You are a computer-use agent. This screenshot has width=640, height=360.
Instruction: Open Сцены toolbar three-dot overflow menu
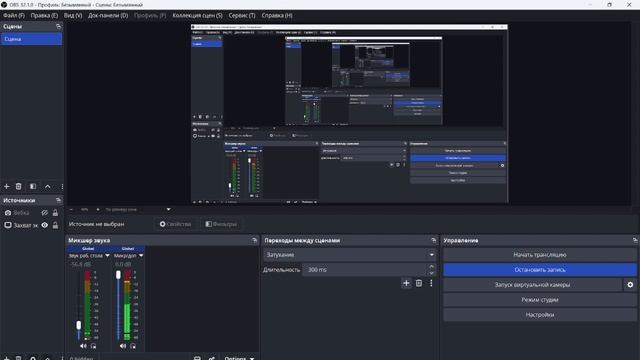point(62,187)
